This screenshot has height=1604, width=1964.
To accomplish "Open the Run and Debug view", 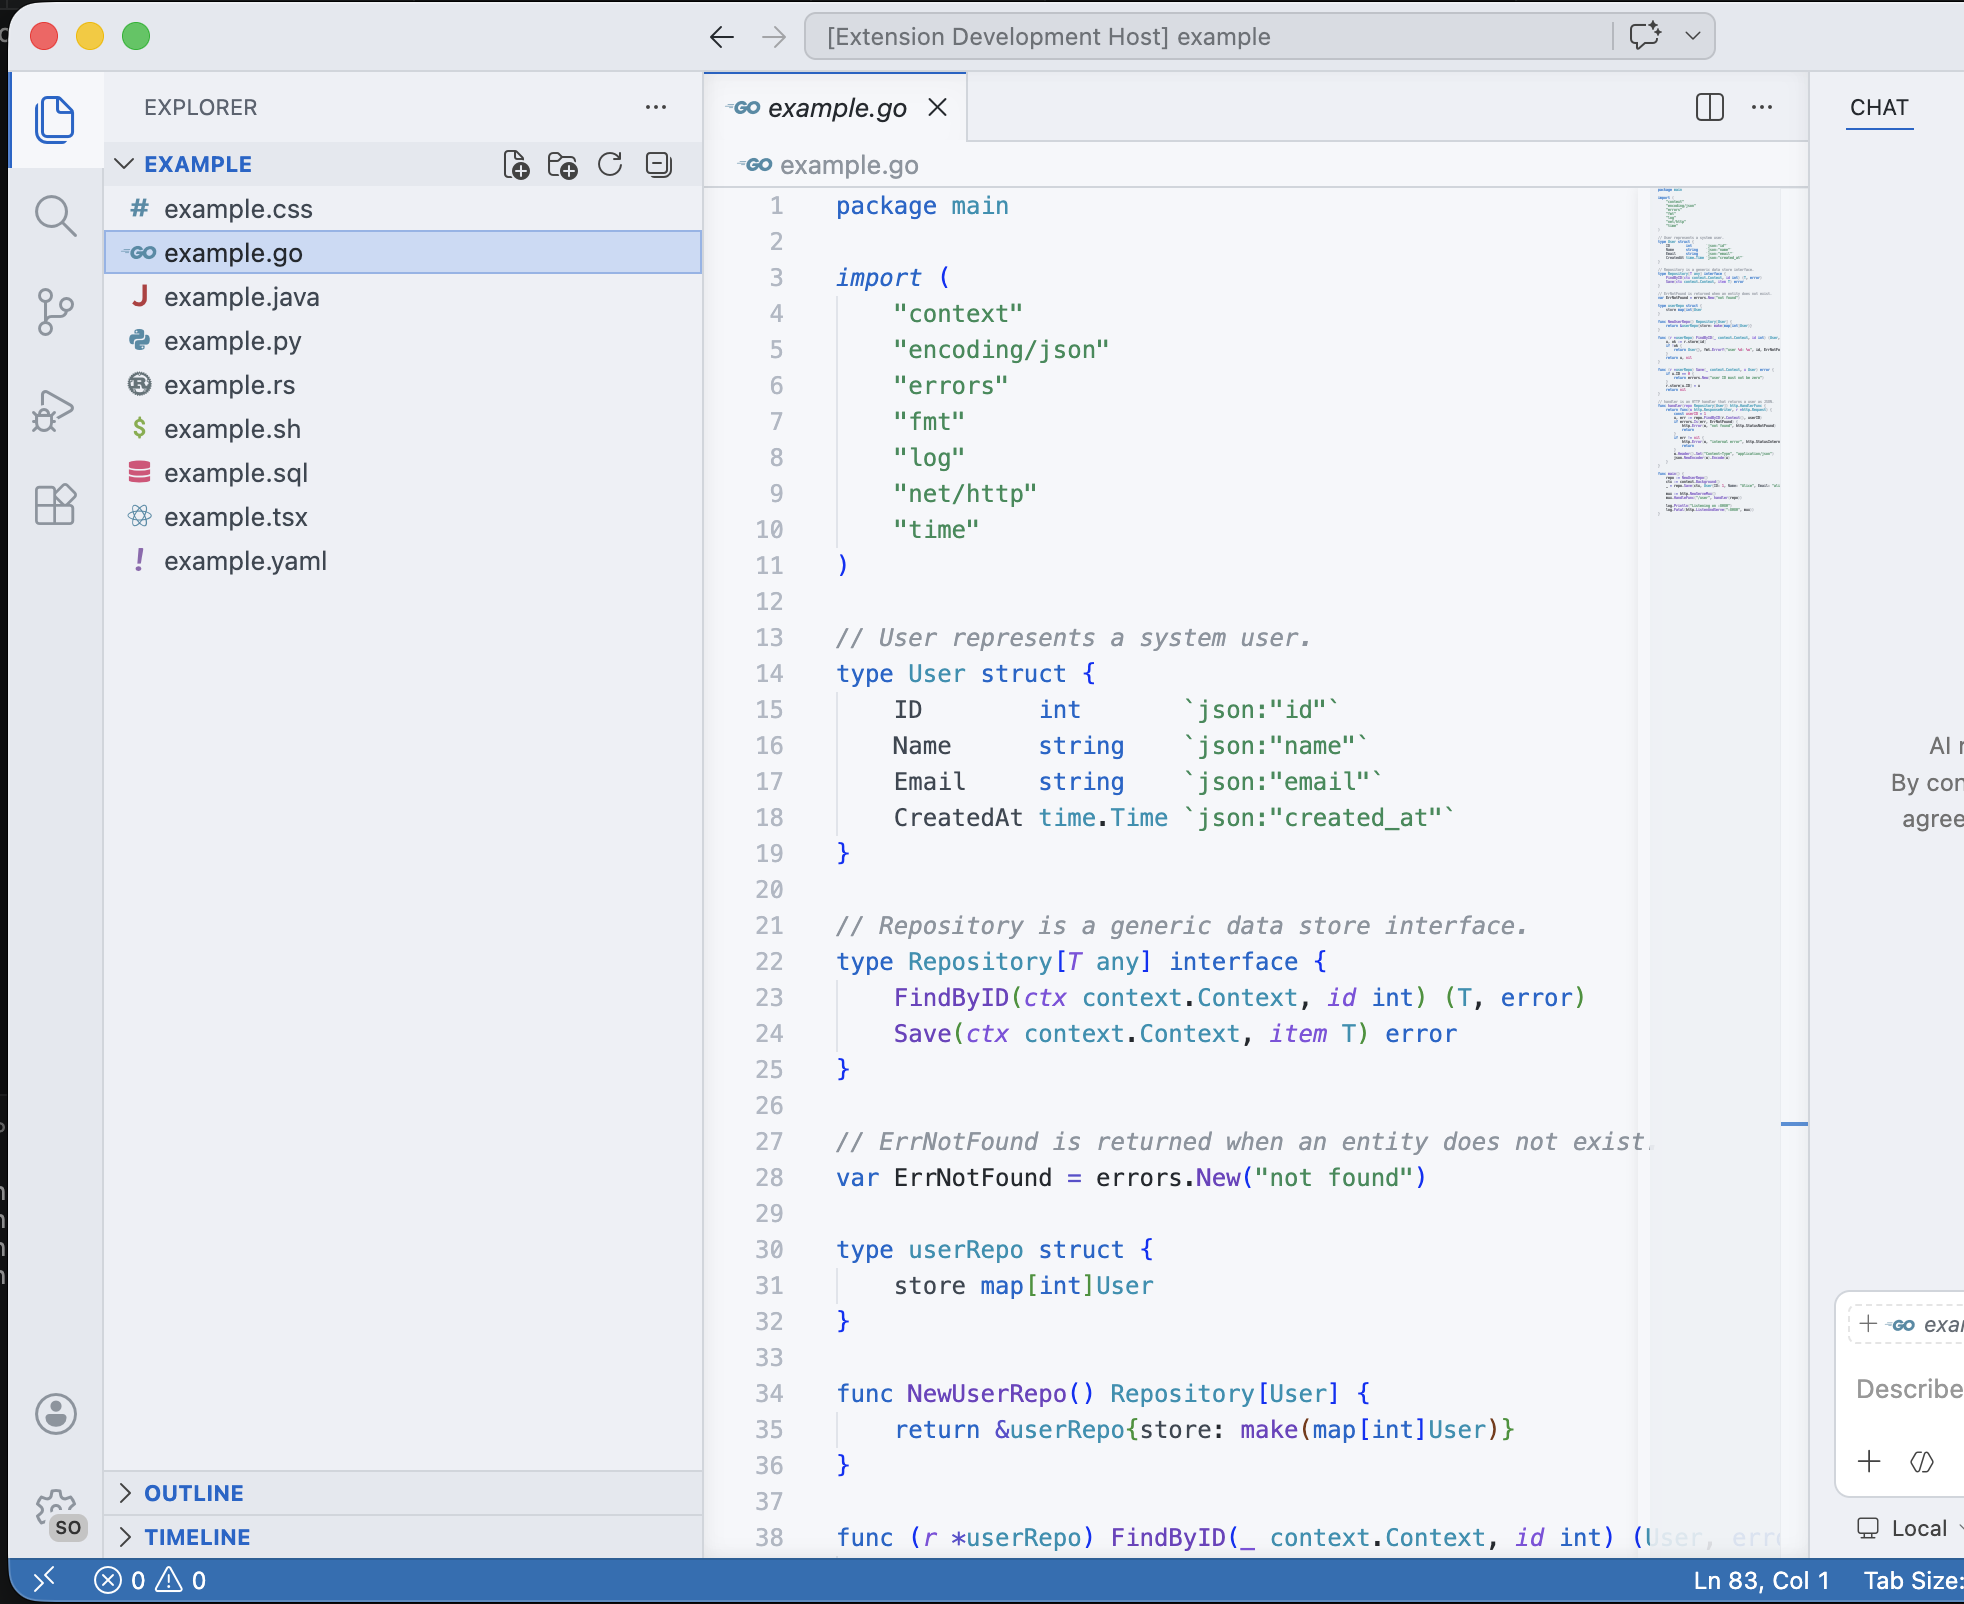I will pos(55,409).
